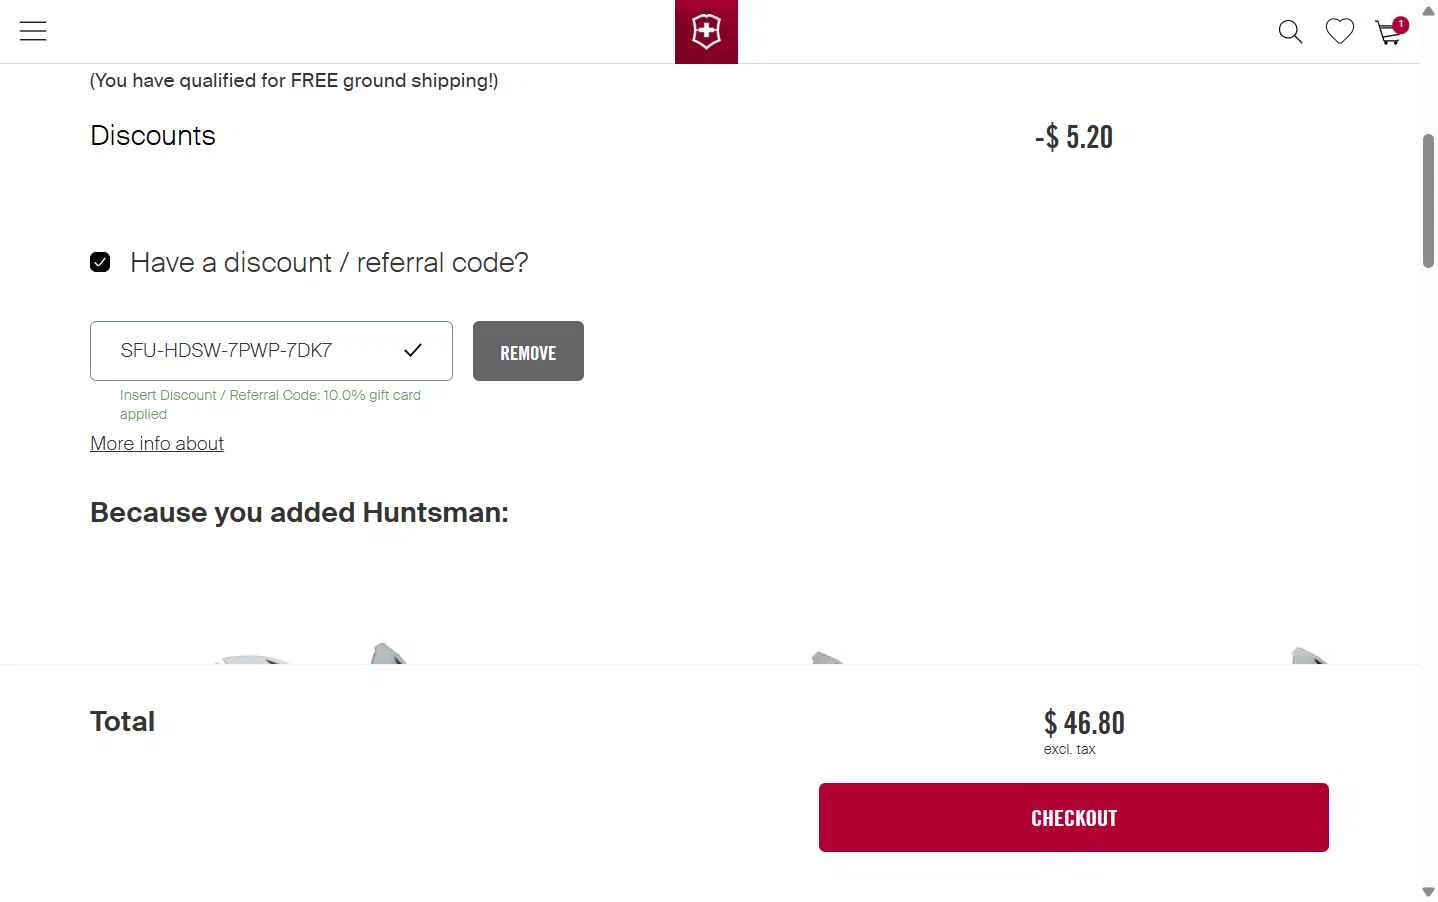The width and height of the screenshot is (1438, 902).
Task: Open the 'More info about' link
Action: pyautogui.click(x=157, y=443)
